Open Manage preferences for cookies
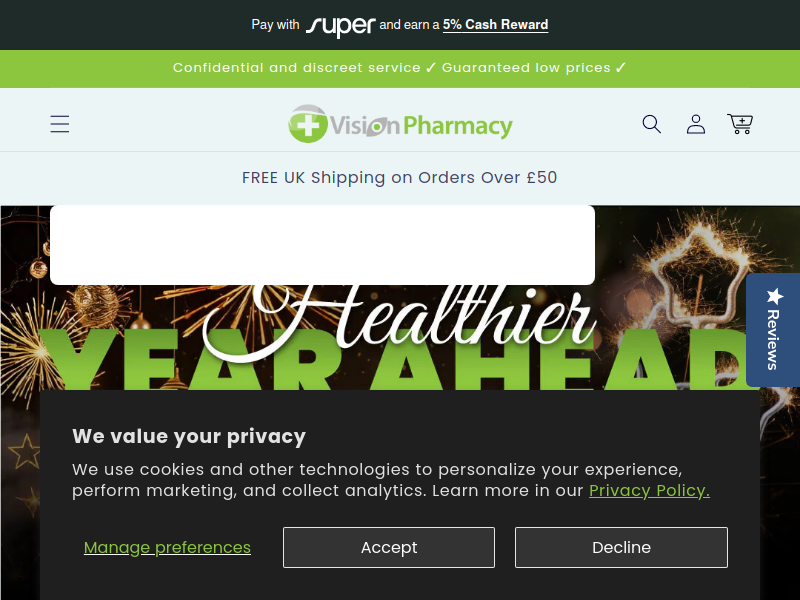The width and height of the screenshot is (800, 600). (x=167, y=547)
